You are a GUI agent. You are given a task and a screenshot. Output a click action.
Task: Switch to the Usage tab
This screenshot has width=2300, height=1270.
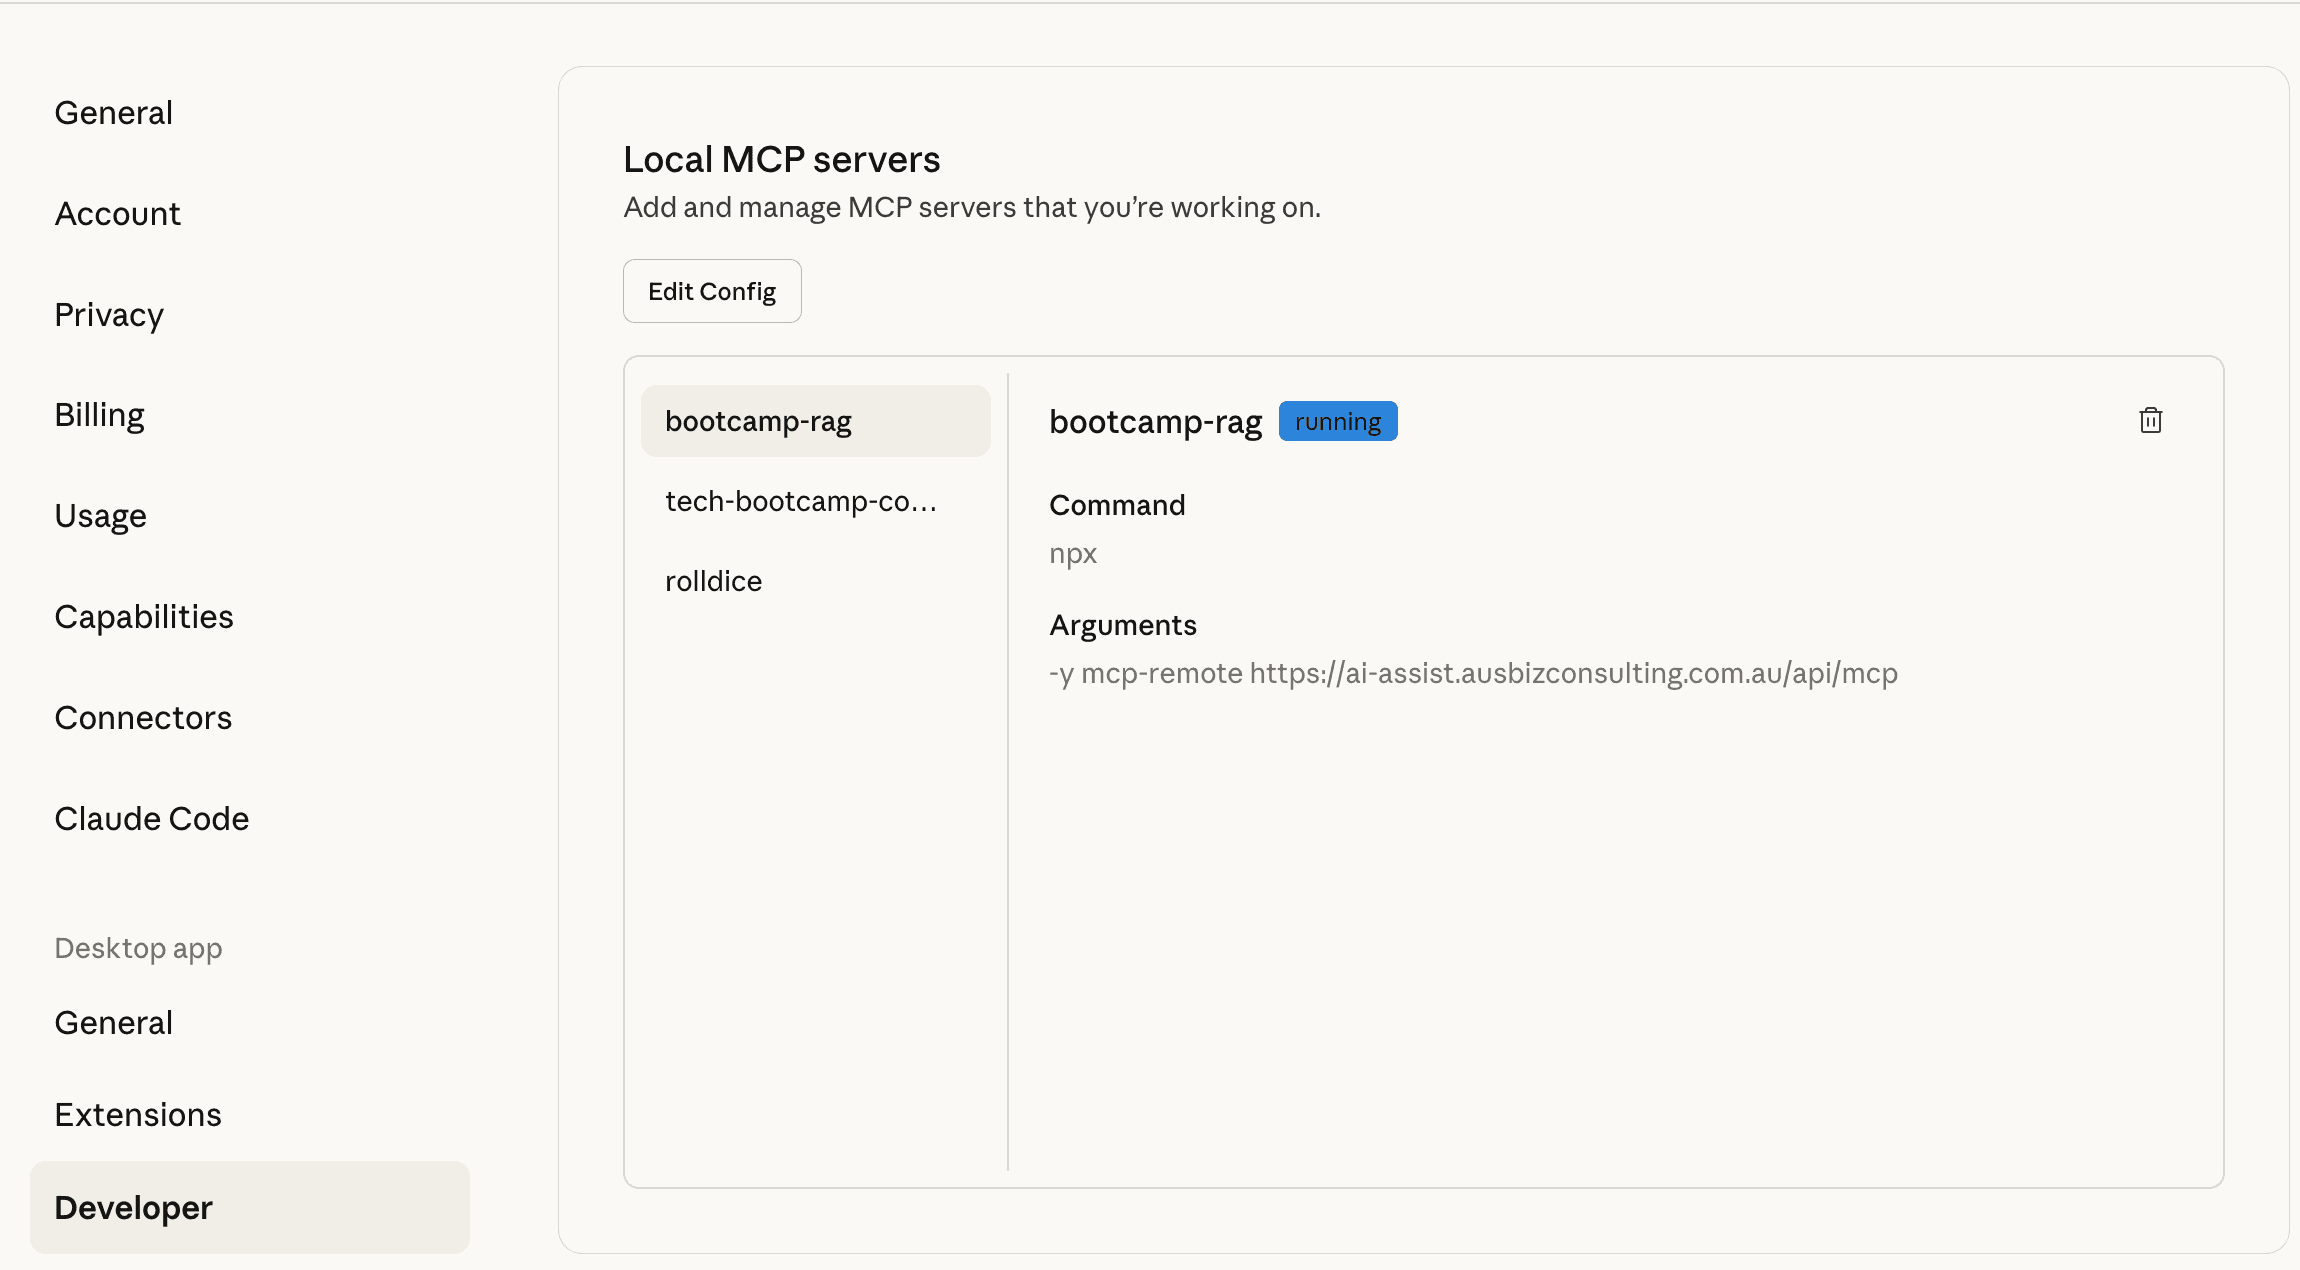(x=101, y=516)
